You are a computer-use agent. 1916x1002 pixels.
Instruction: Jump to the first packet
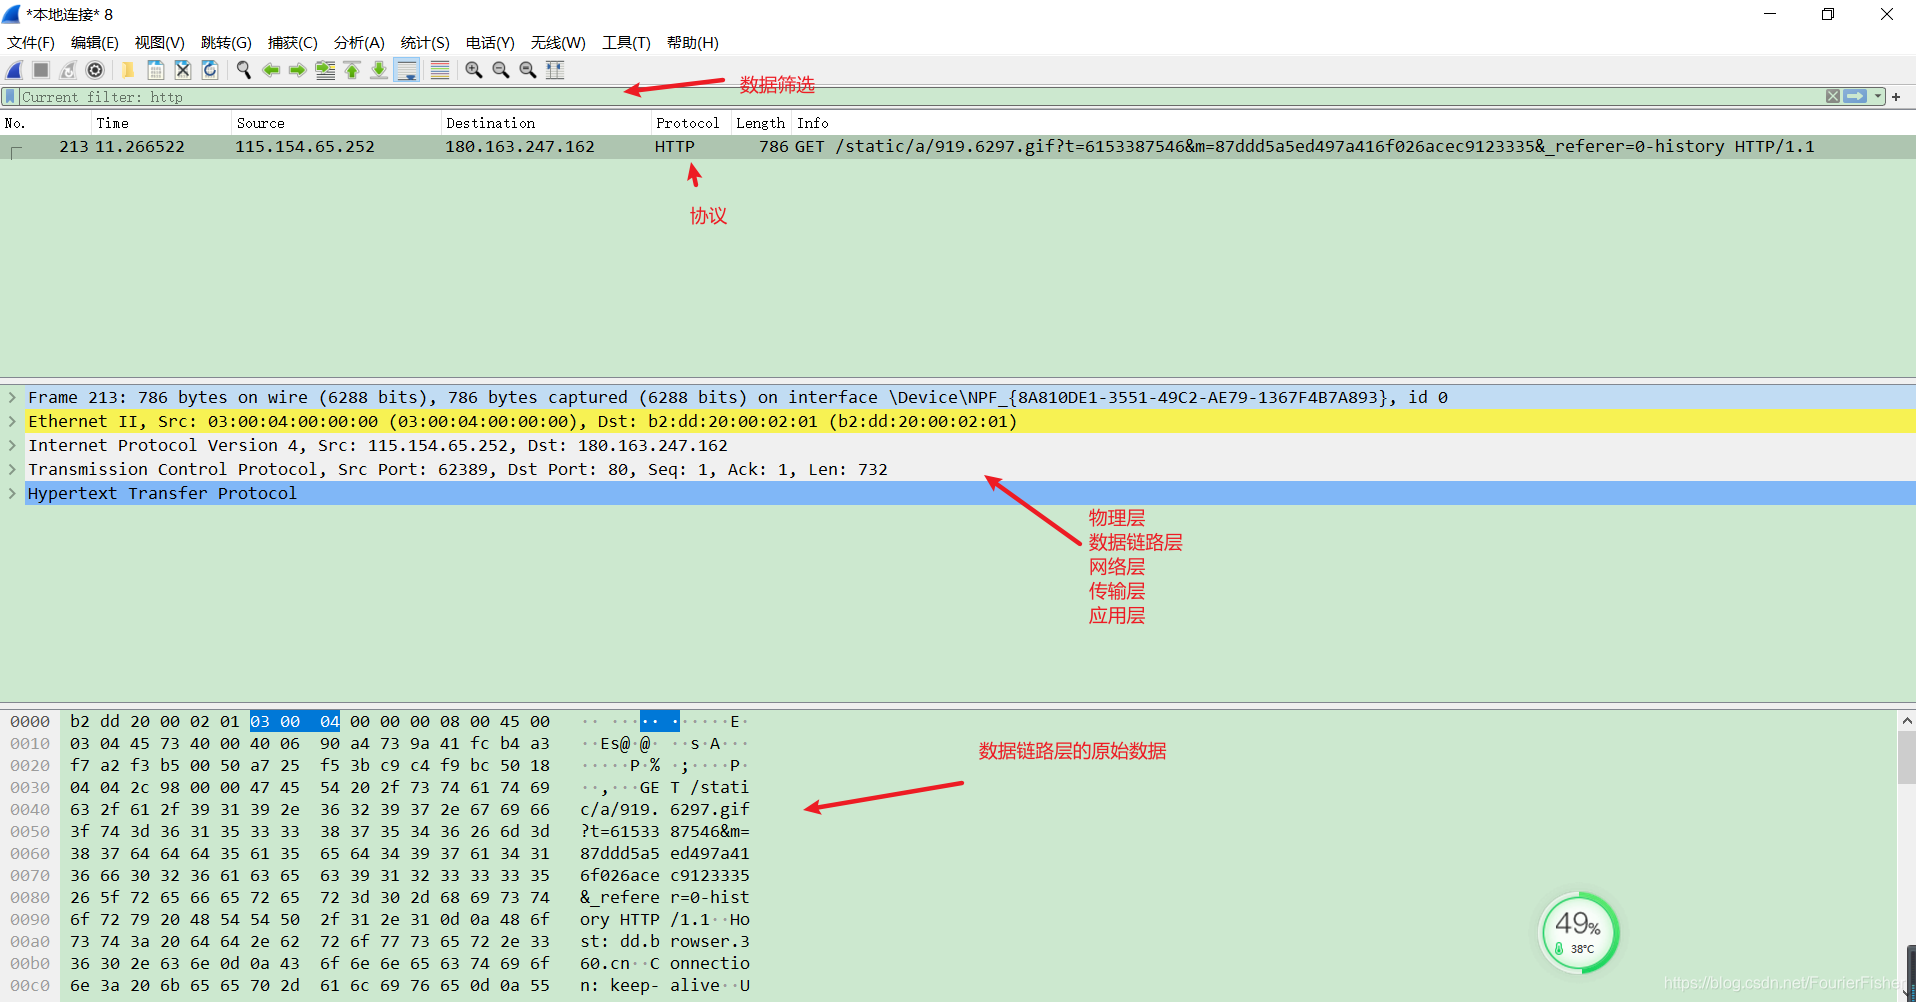352,70
